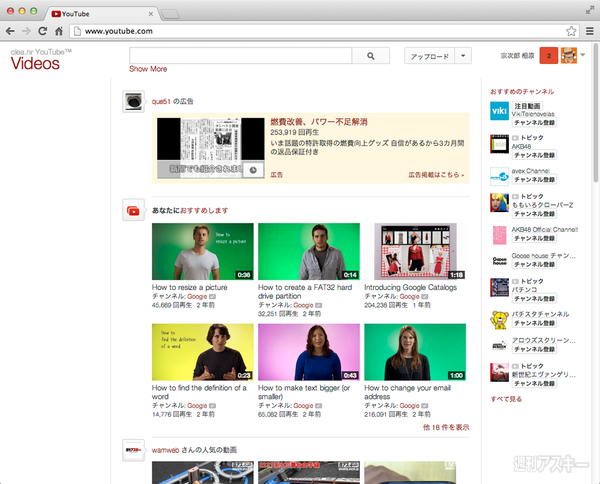Image resolution: width=600 pixels, height=484 pixels.
Task: Reload the page using the refresh icon
Action: pos(42,31)
